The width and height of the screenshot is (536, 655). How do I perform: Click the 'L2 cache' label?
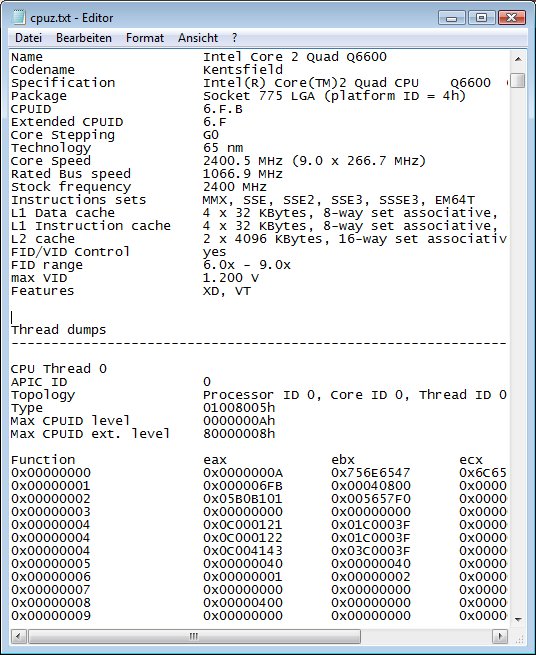pos(43,239)
